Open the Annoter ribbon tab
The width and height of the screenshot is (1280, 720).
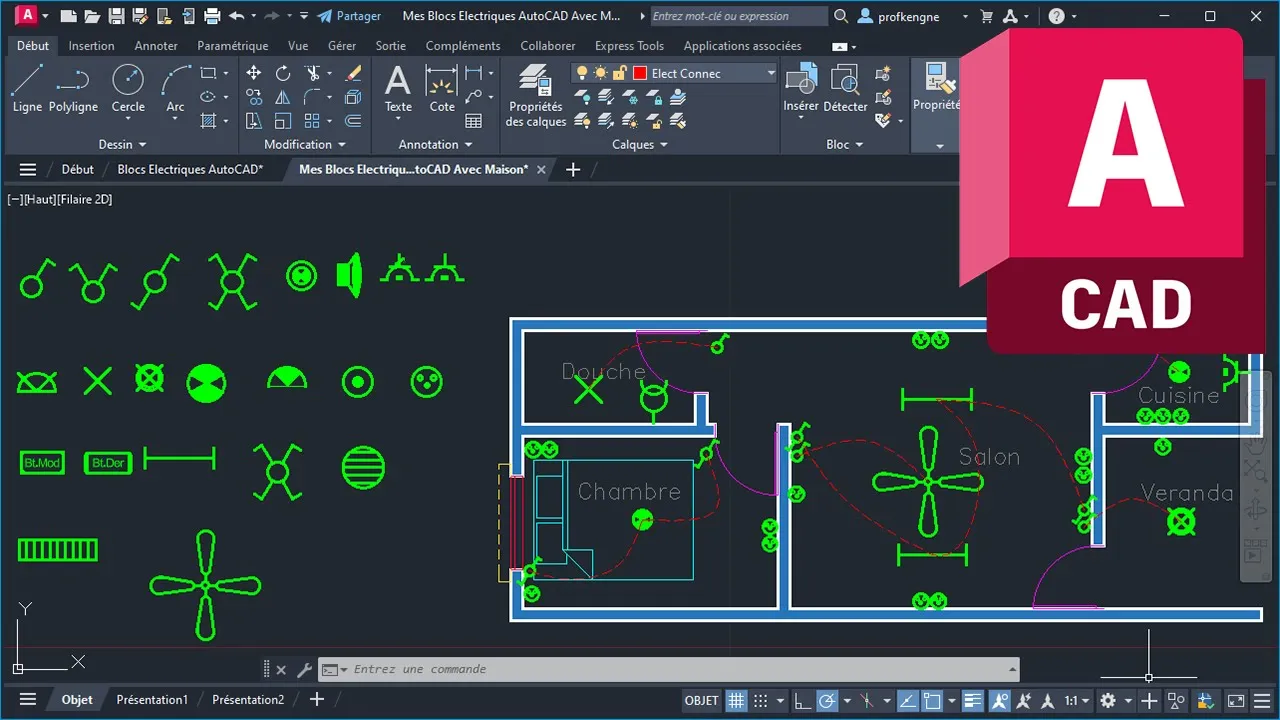point(156,46)
